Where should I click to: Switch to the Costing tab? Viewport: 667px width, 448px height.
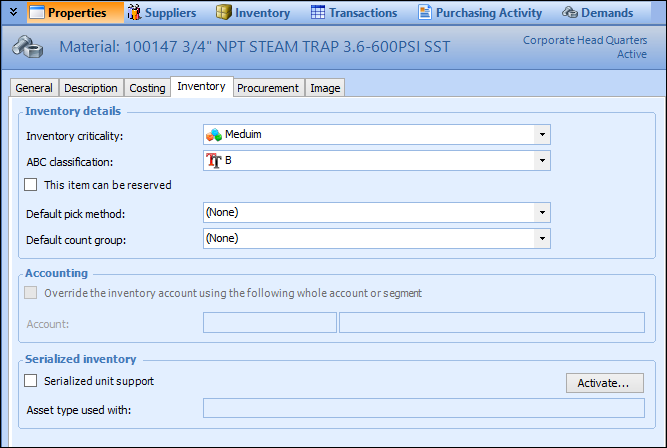[x=147, y=88]
